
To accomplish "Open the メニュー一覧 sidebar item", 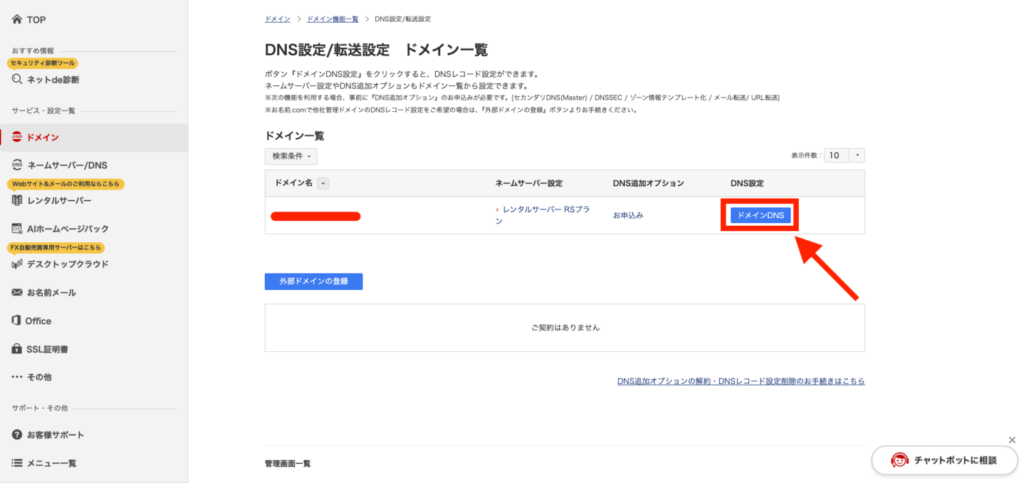I will (51, 463).
